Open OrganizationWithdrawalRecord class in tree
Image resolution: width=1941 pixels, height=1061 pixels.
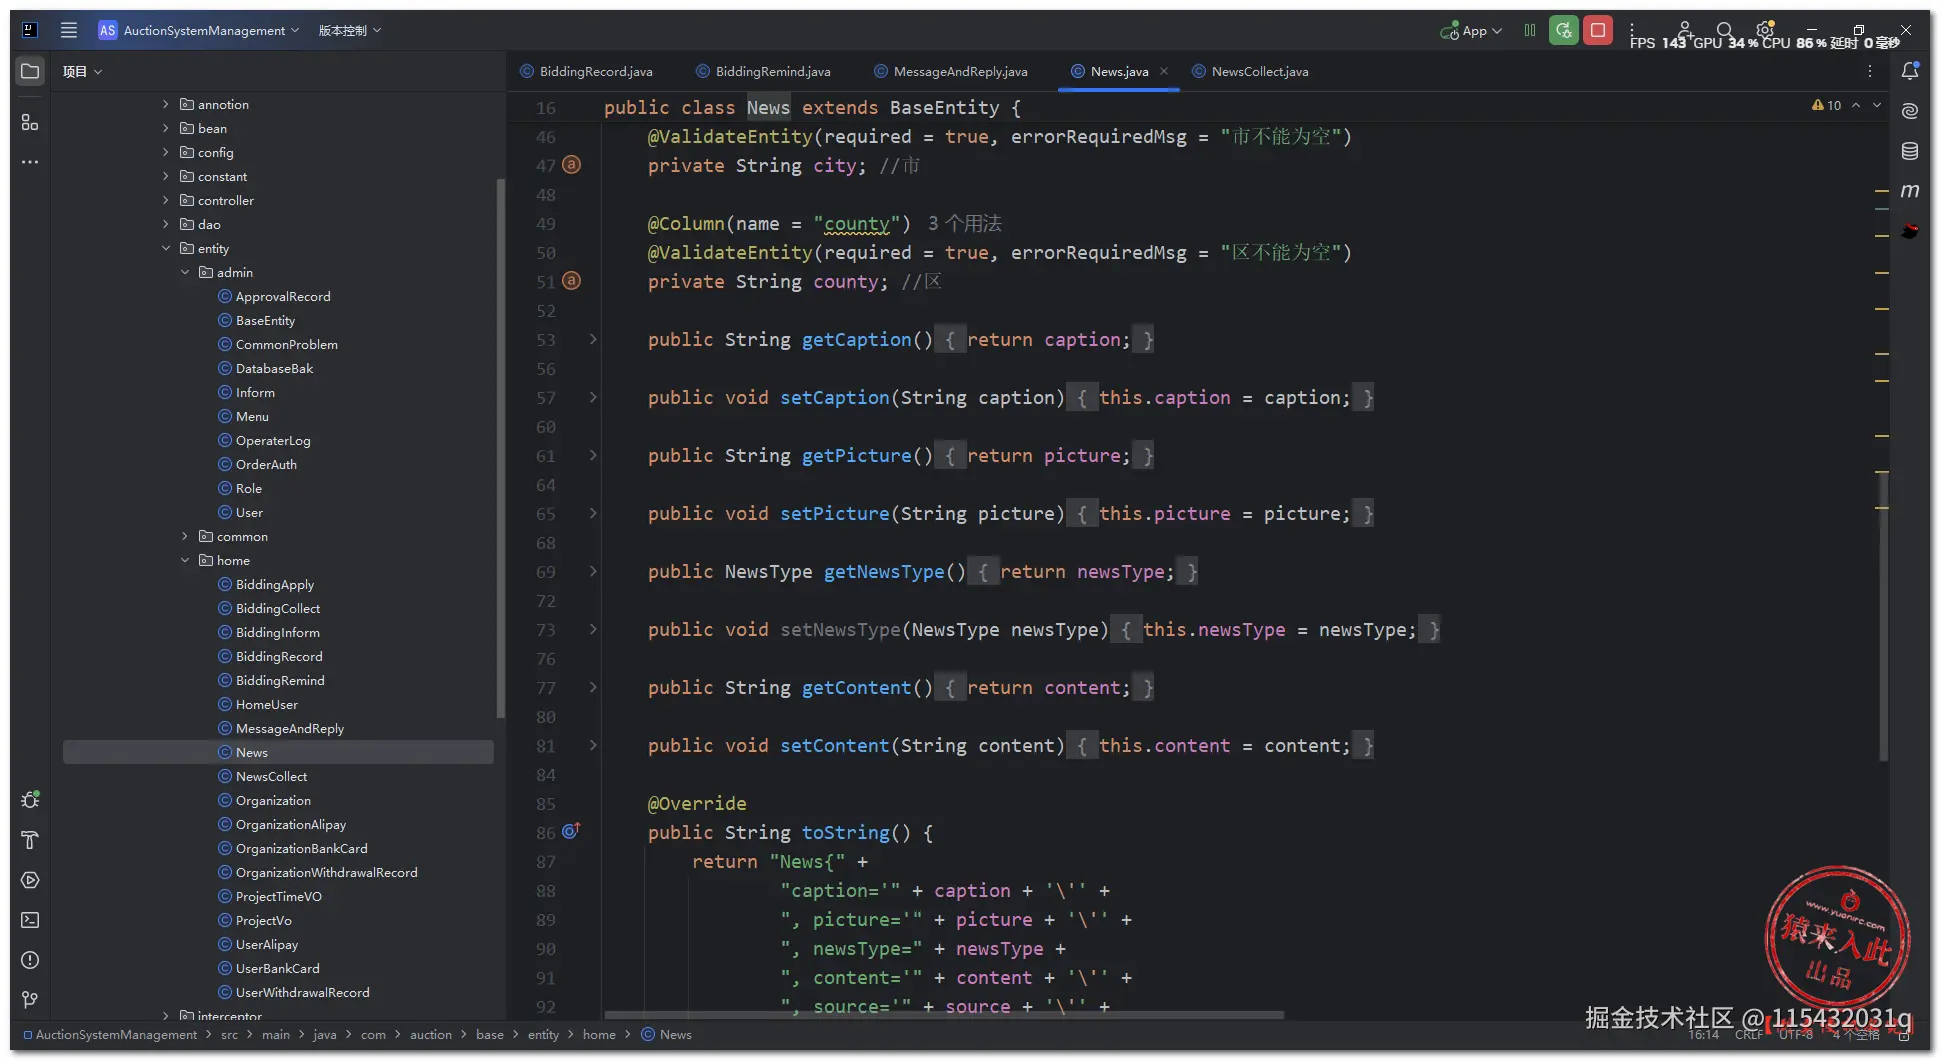pos(326,872)
